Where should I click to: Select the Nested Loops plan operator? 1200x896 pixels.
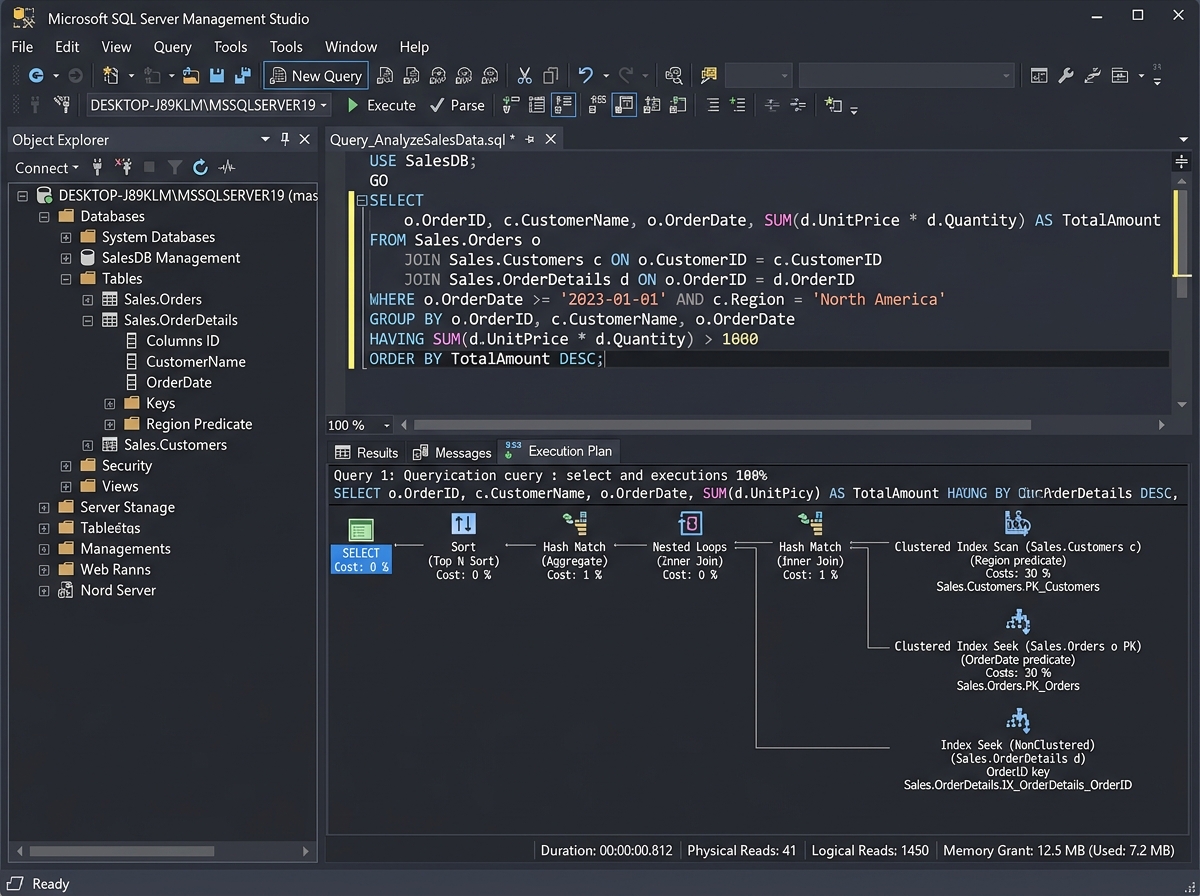click(690, 546)
